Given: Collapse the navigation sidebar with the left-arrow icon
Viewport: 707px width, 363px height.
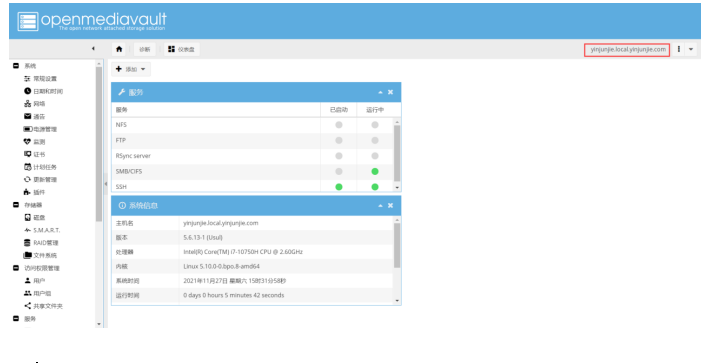Looking at the screenshot, I should pyautogui.click(x=93, y=49).
